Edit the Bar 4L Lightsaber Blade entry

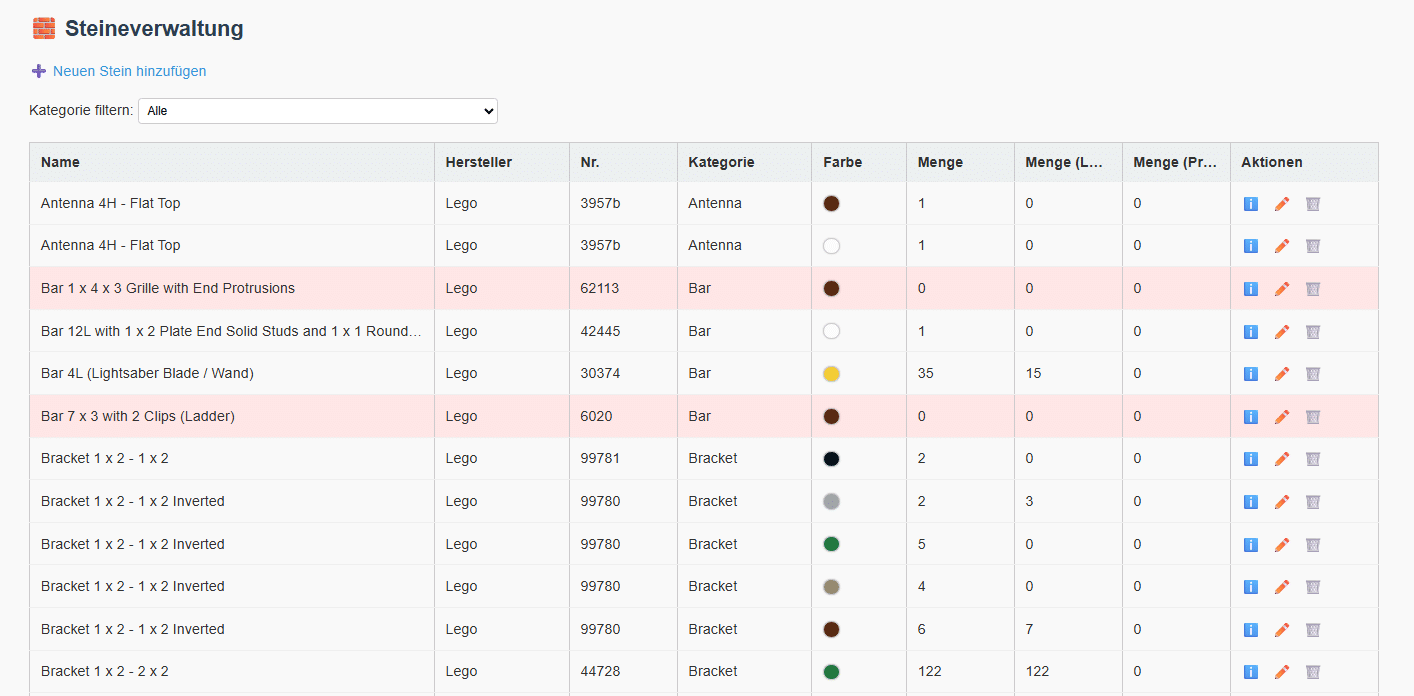(1281, 374)
